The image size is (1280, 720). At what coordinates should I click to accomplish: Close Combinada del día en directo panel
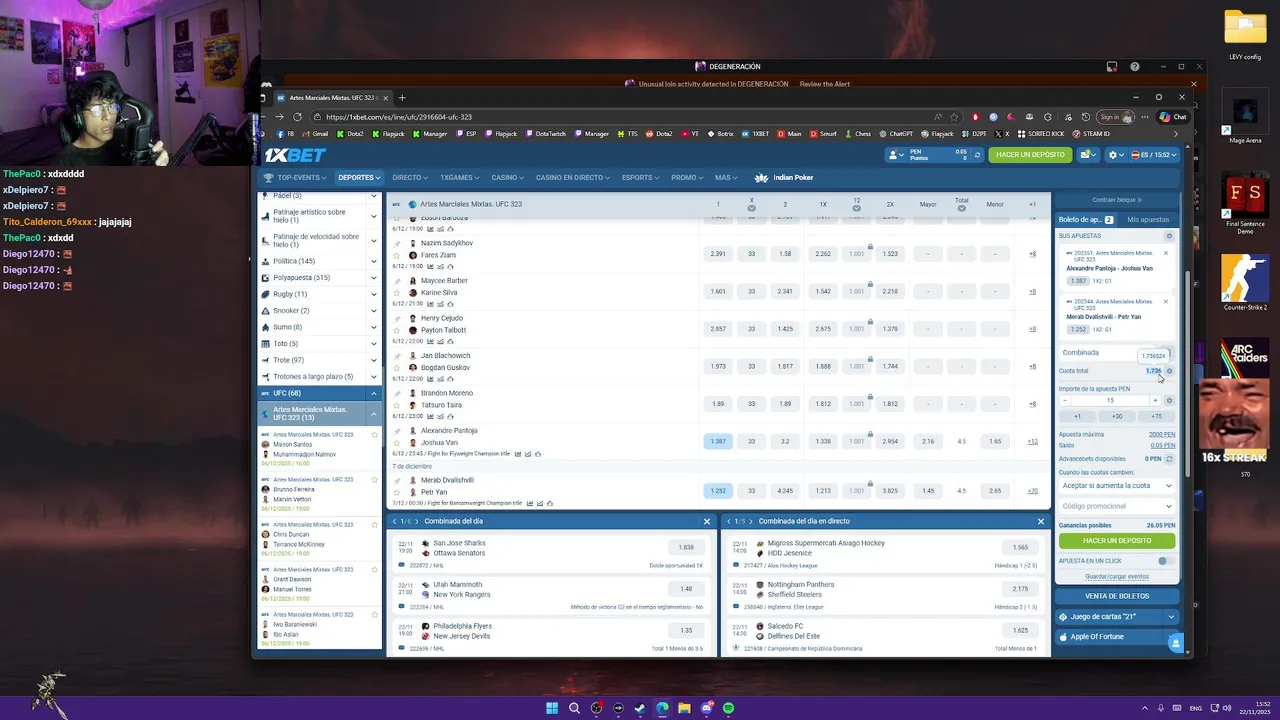click(x=1040, y=521)
